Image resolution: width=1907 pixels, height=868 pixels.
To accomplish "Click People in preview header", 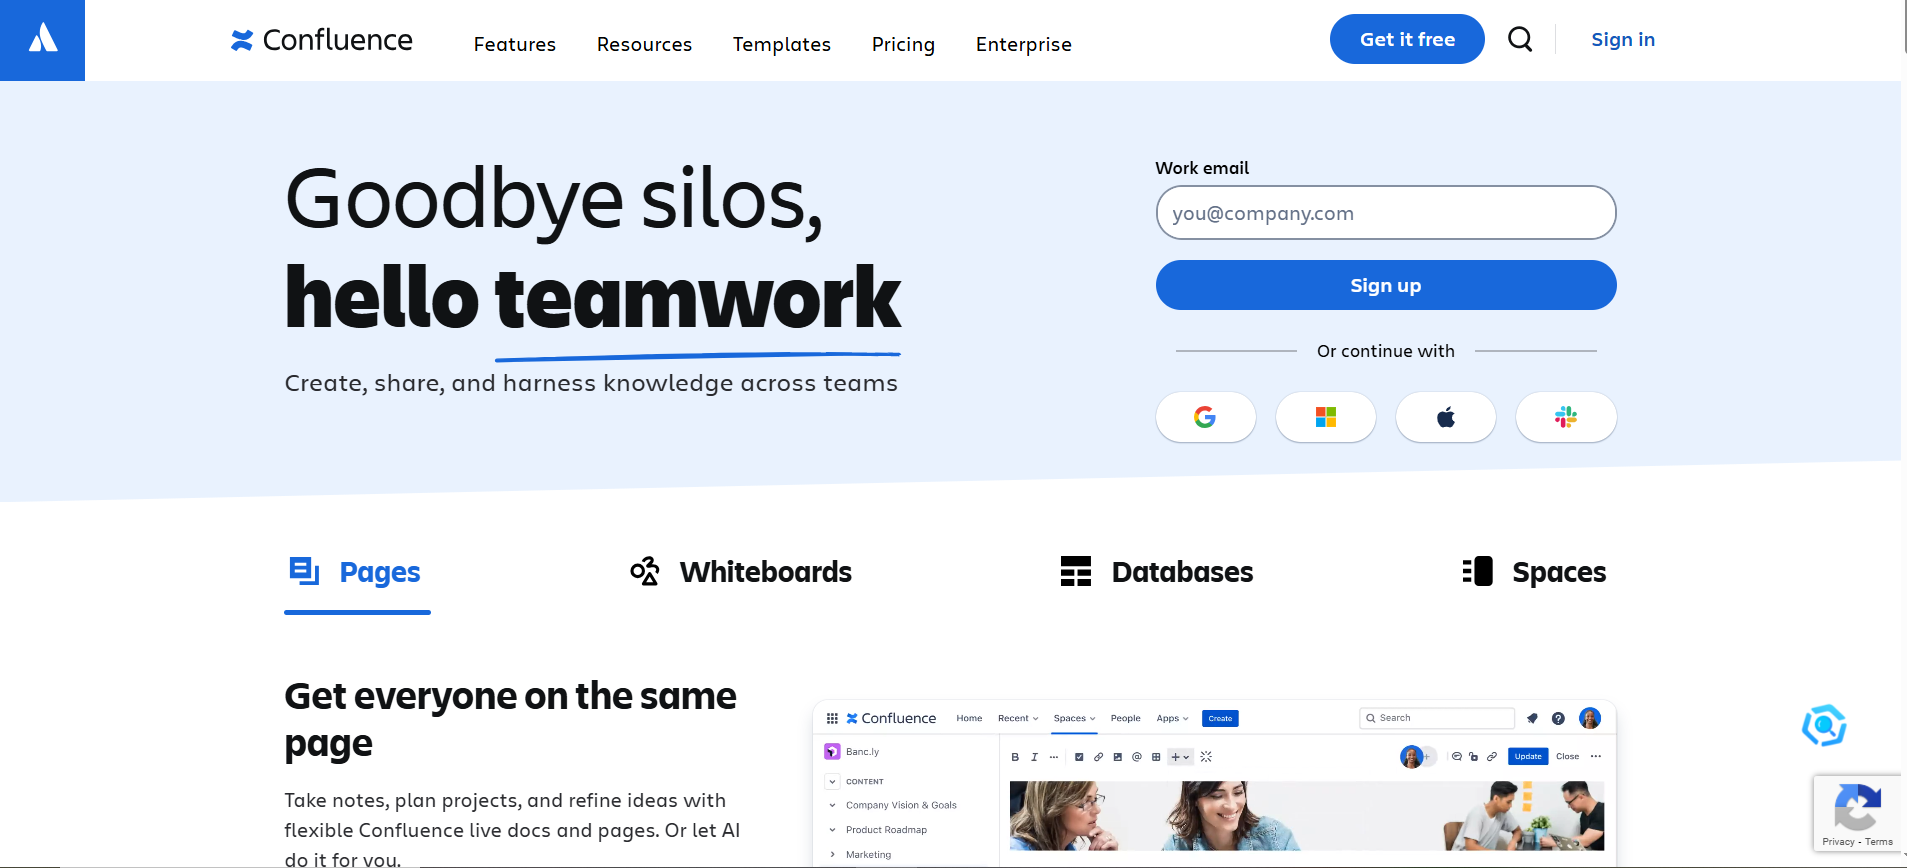I will click(x=1125, y=718).
